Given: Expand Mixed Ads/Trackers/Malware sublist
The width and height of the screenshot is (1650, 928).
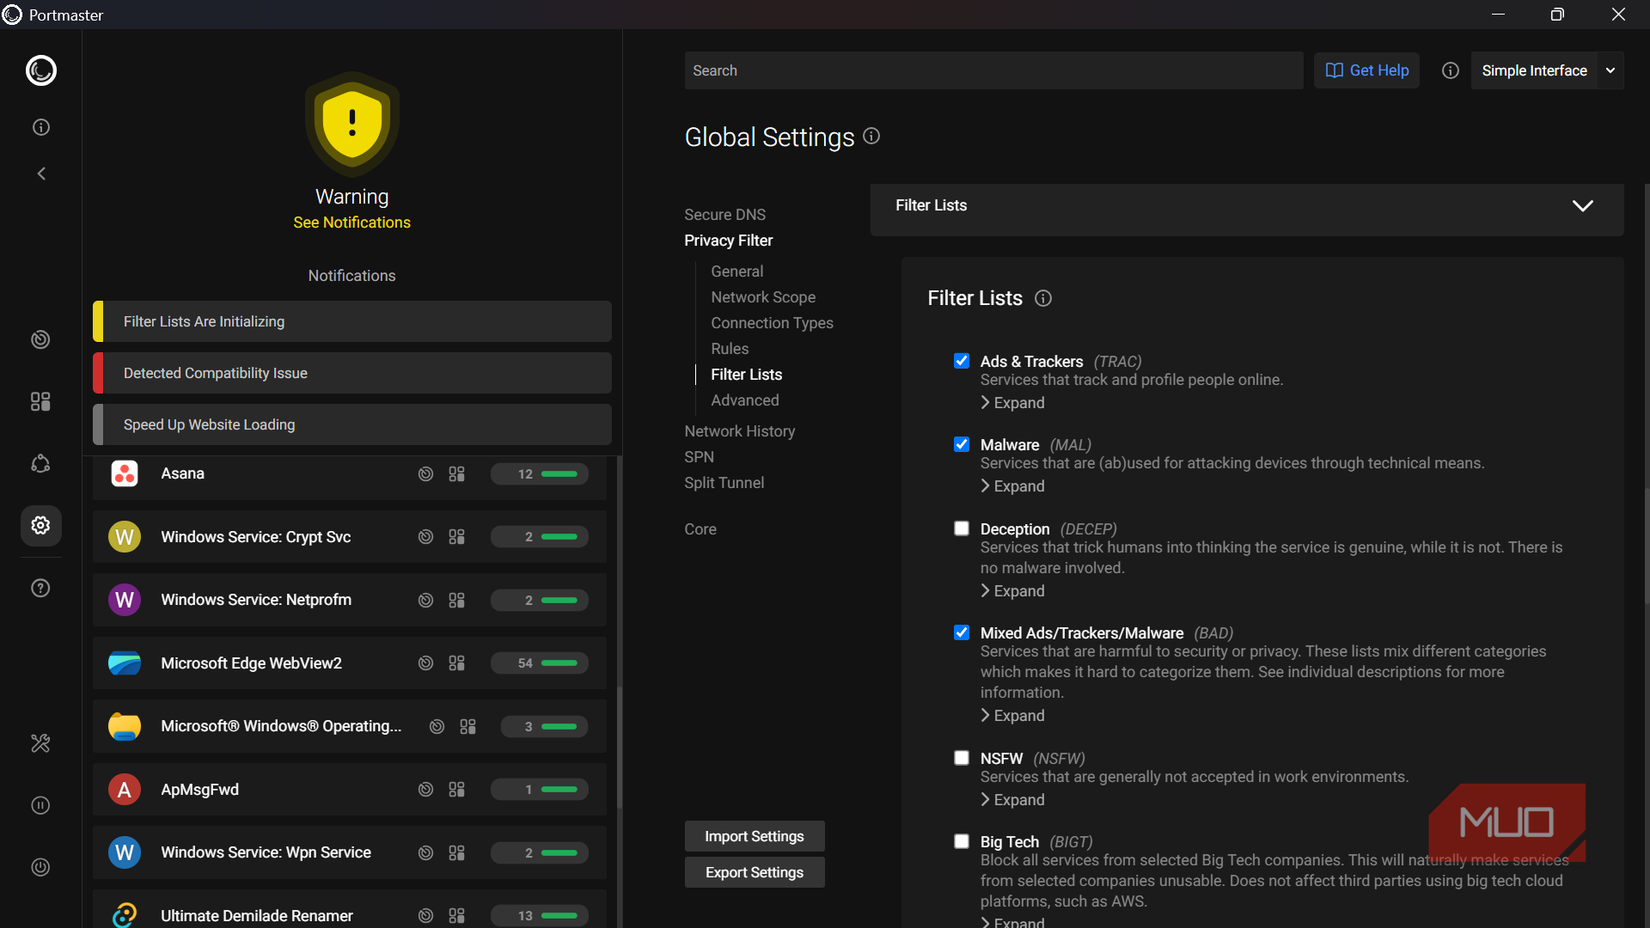Looking at the screenshot, I should 1012,716.
